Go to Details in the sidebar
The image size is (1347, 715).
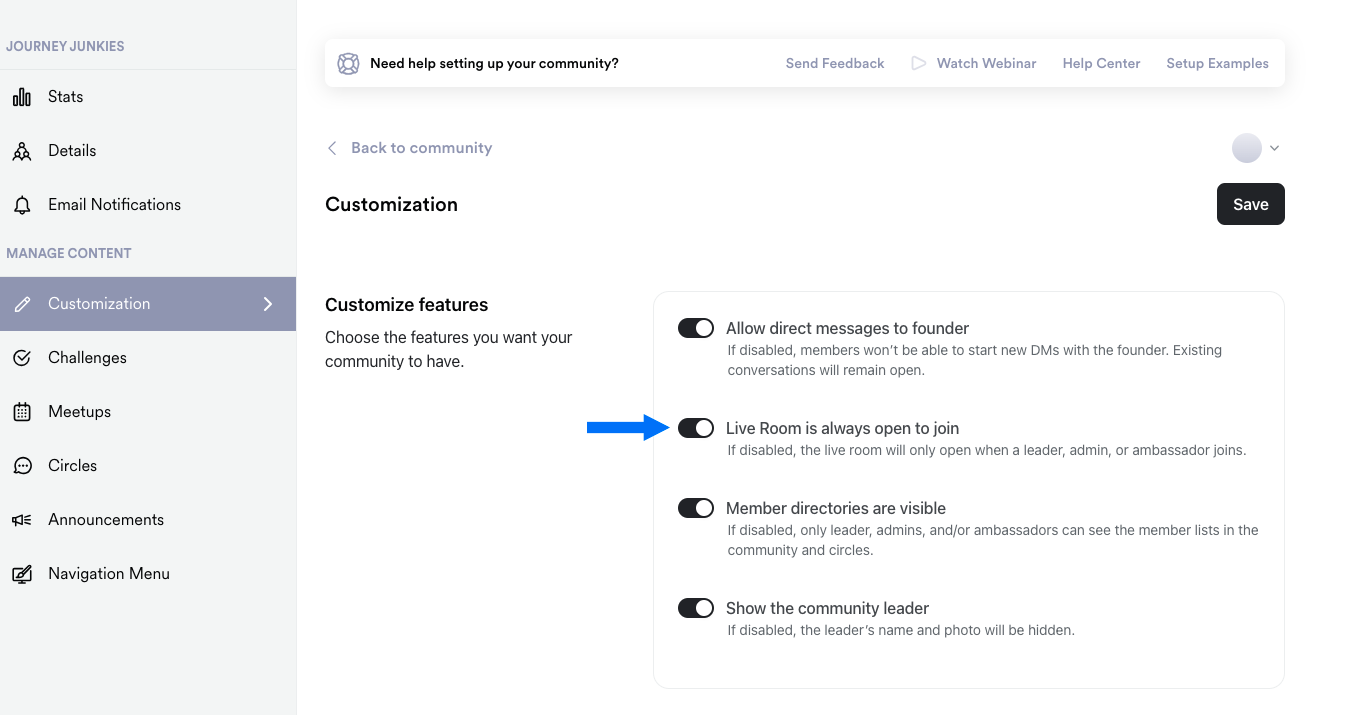tap(148, 151)
